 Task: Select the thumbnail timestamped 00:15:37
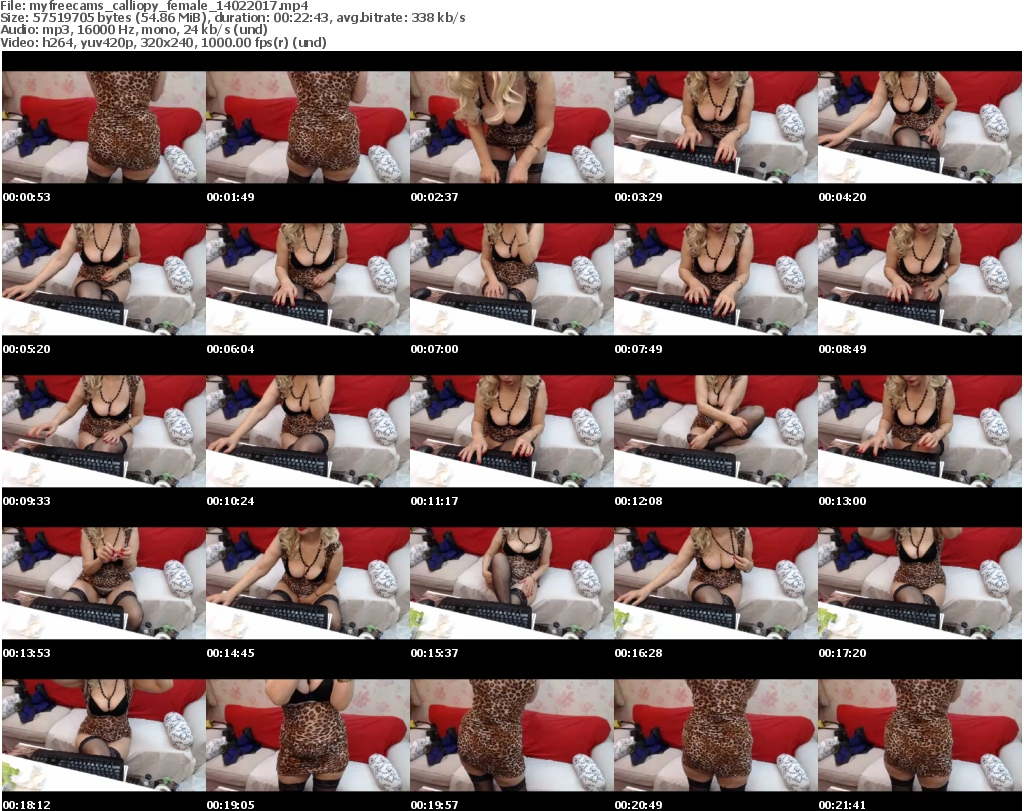tap(511, 584)
